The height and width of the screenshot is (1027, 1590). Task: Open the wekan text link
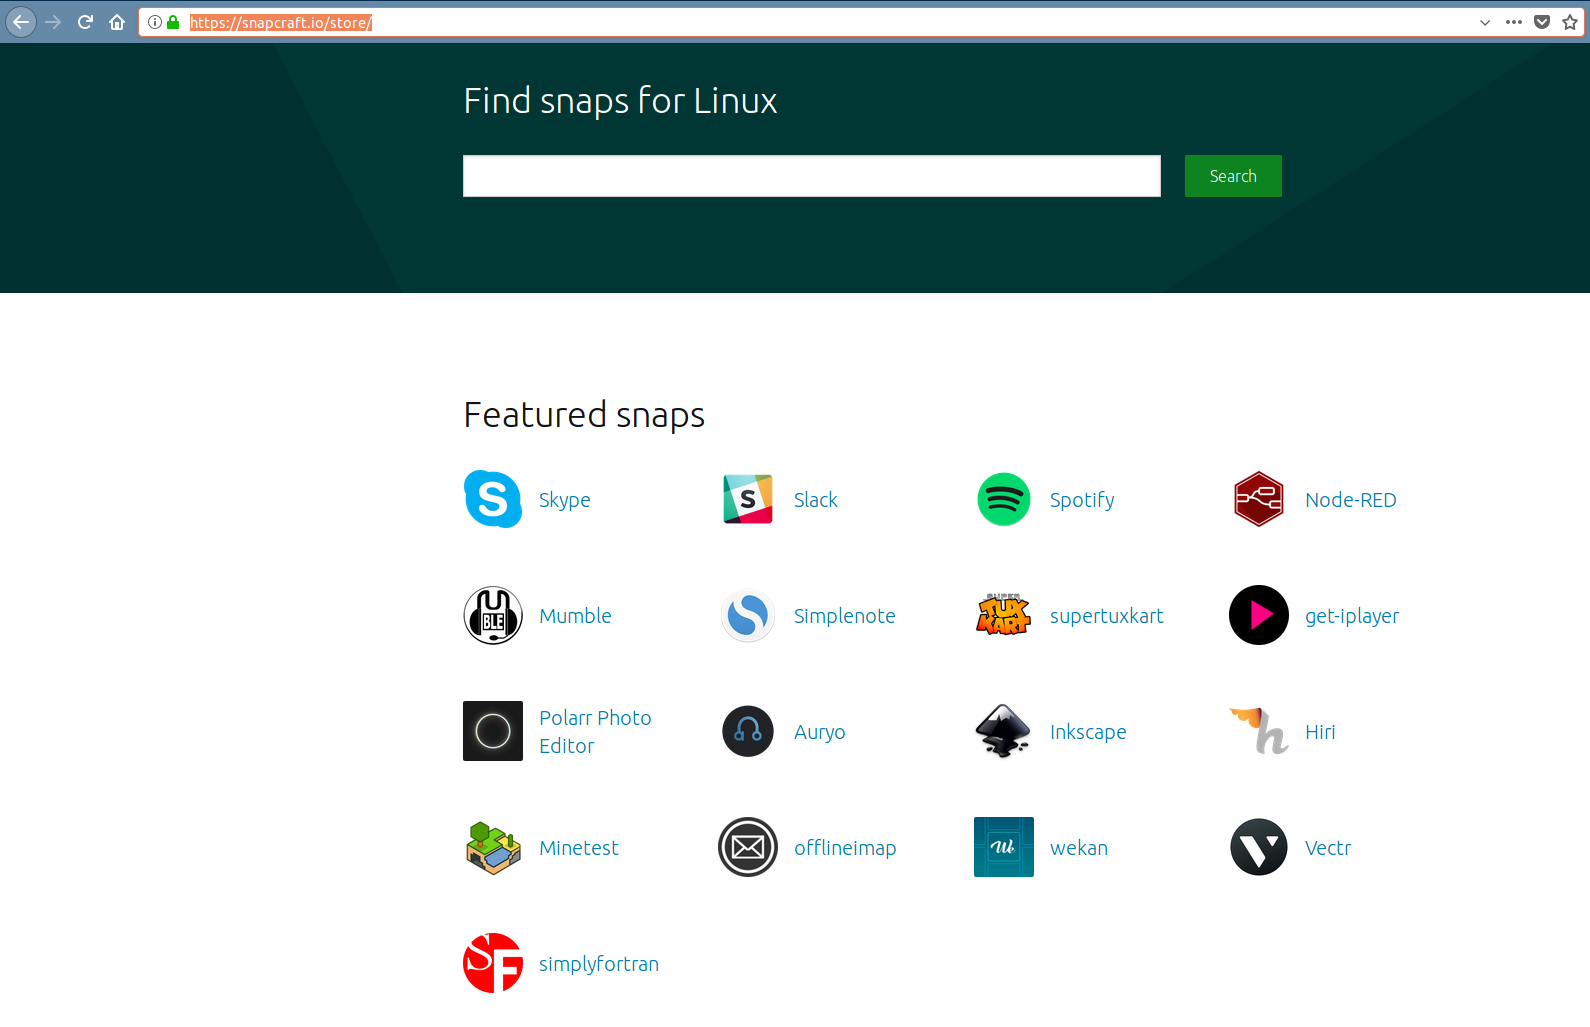pos(1079,848)
